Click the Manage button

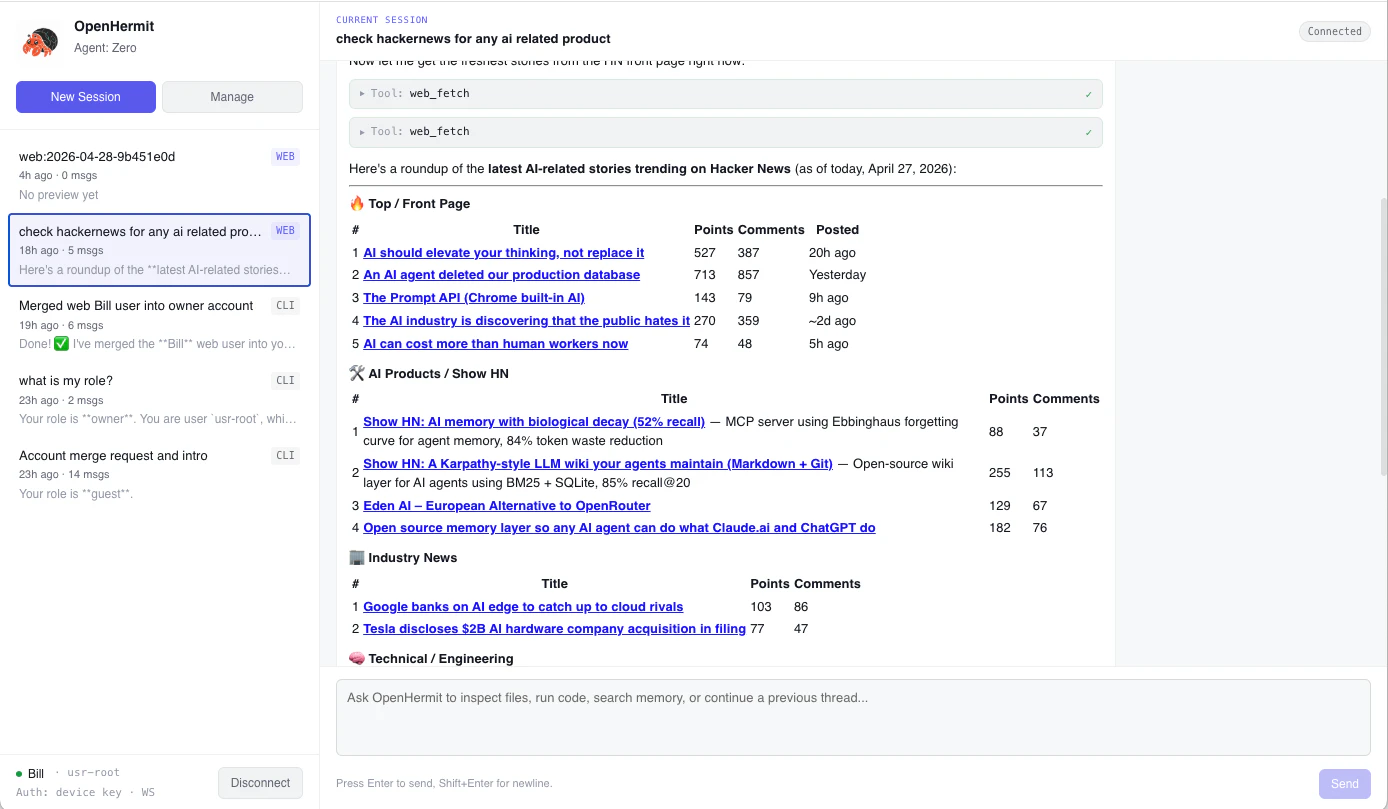(x=231, y=96)
